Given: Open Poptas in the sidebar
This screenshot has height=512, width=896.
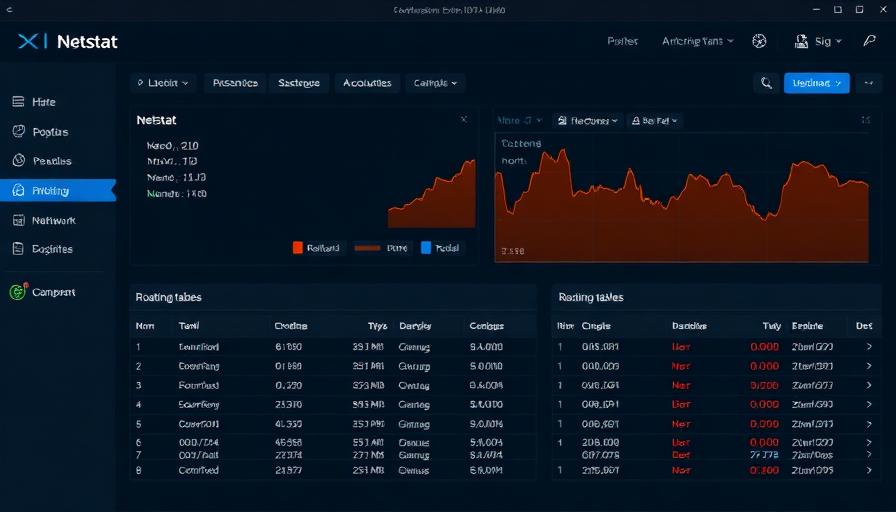Looking at the screenshot, I should click(50, 132).
